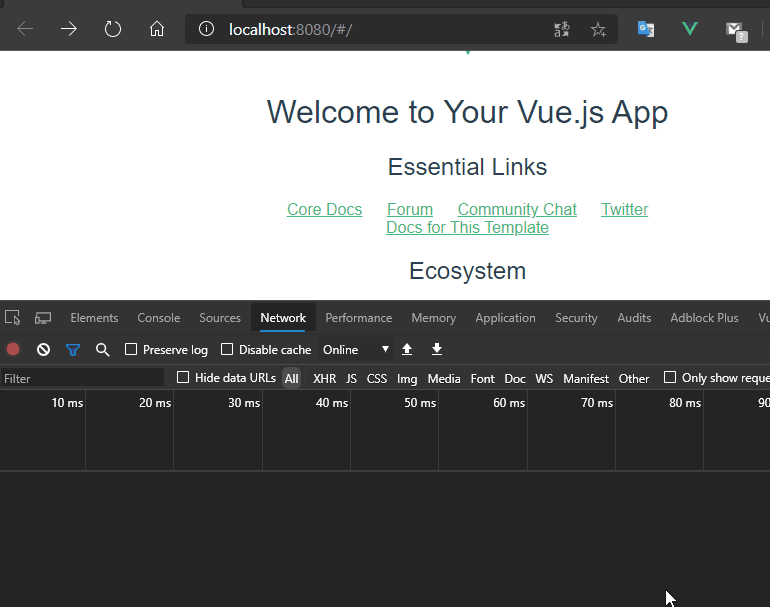Open the Twitter link
Viewport: 770px width, 607px height.
click(625, 209)
